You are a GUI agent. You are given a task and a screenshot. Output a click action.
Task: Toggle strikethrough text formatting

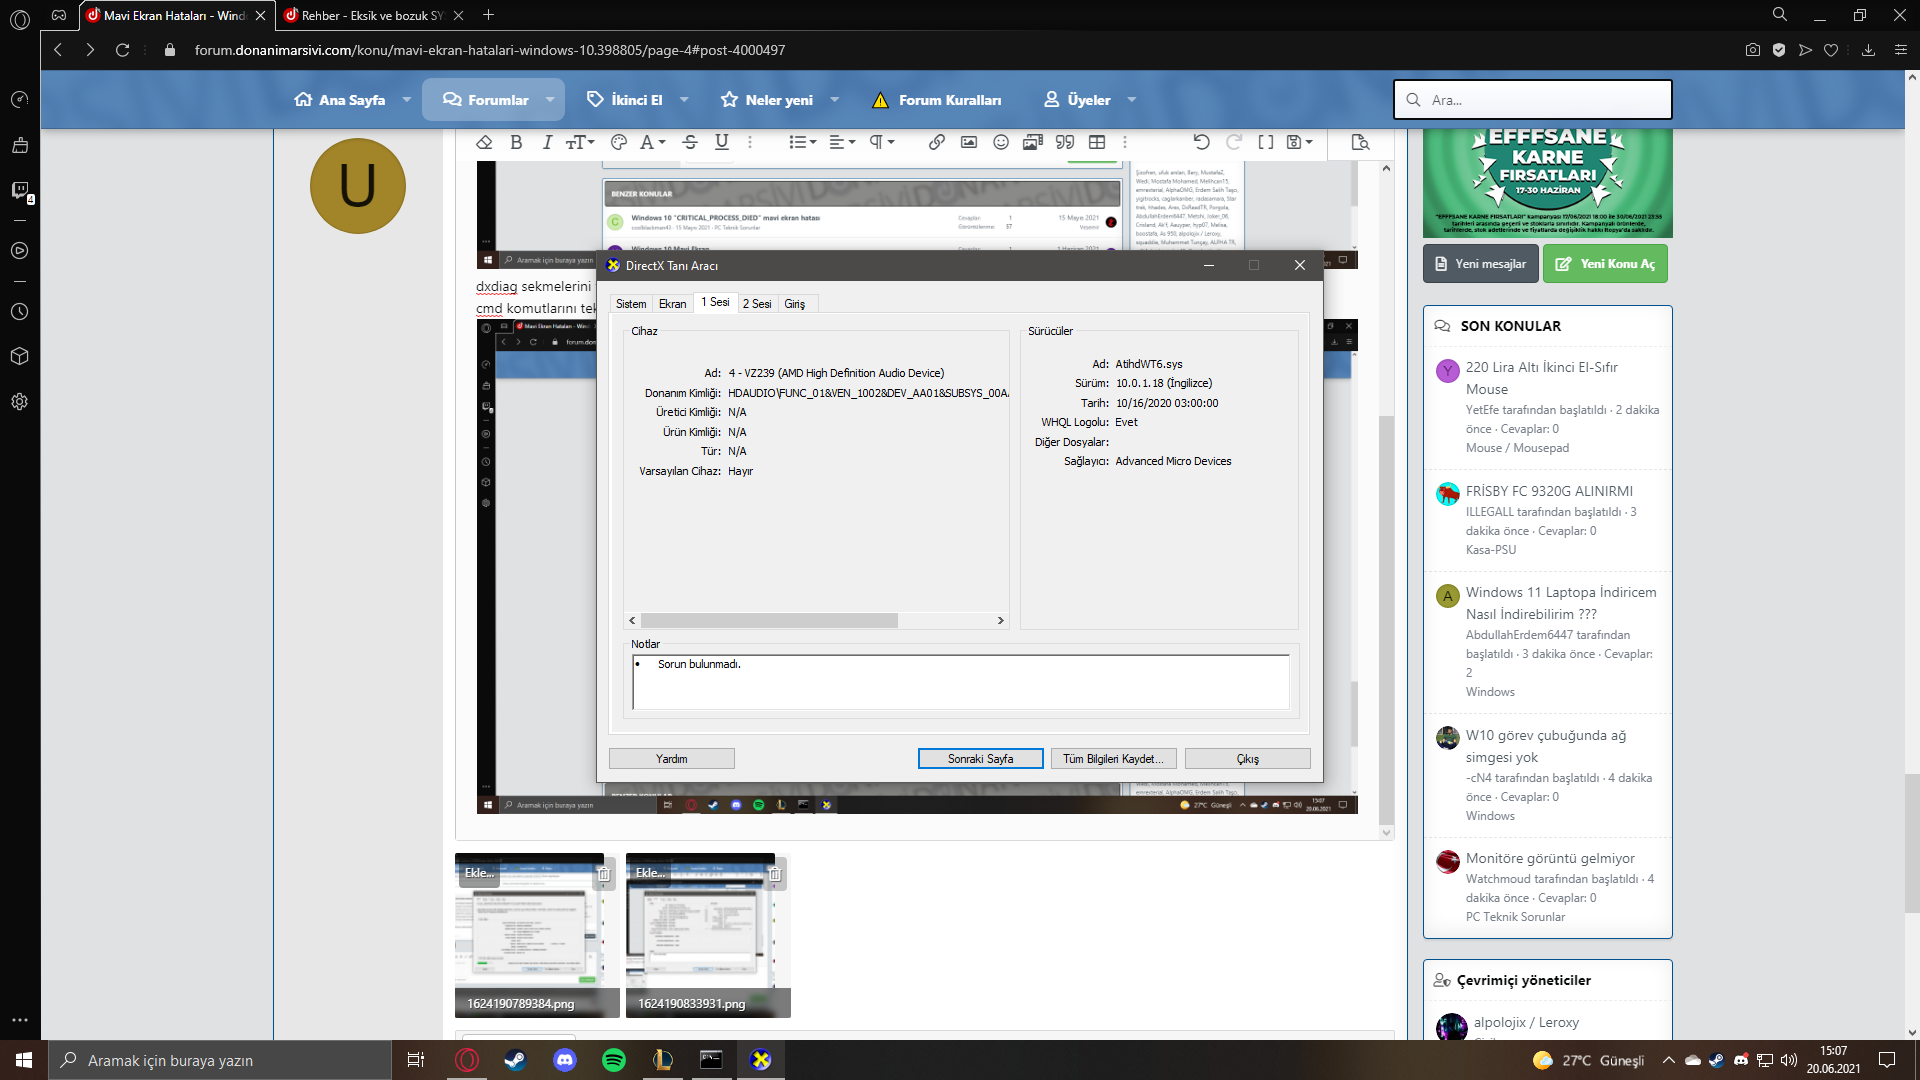pyautogui.click(x=690, y=142)
